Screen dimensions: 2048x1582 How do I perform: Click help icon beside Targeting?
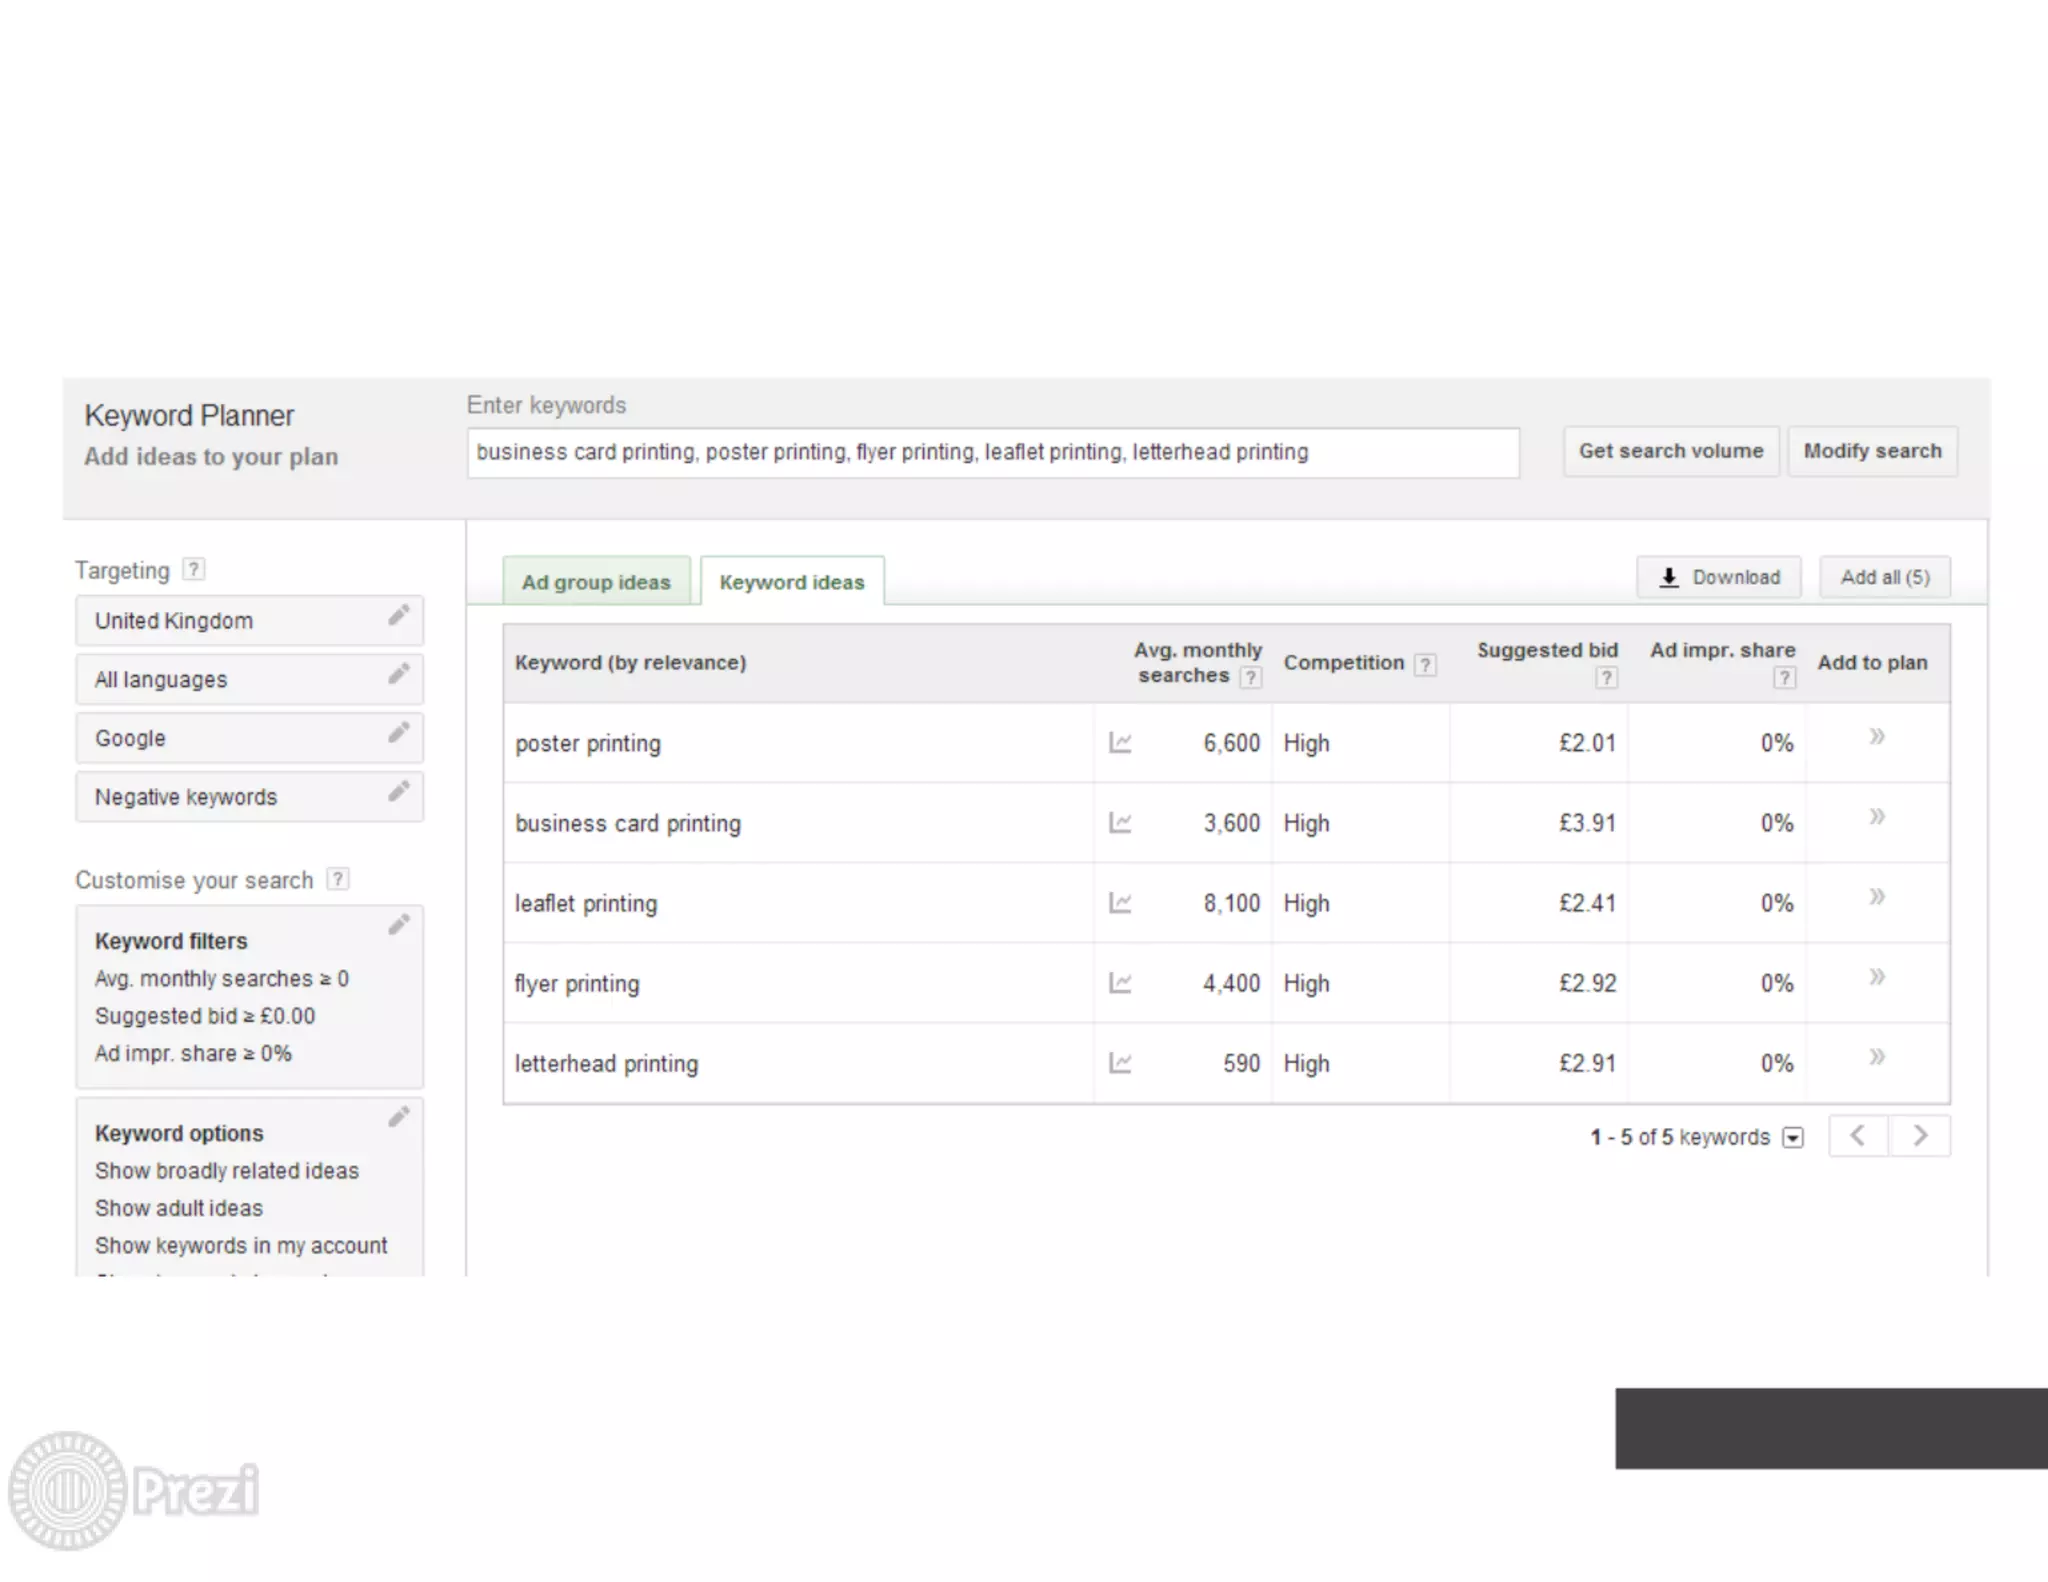195,569
